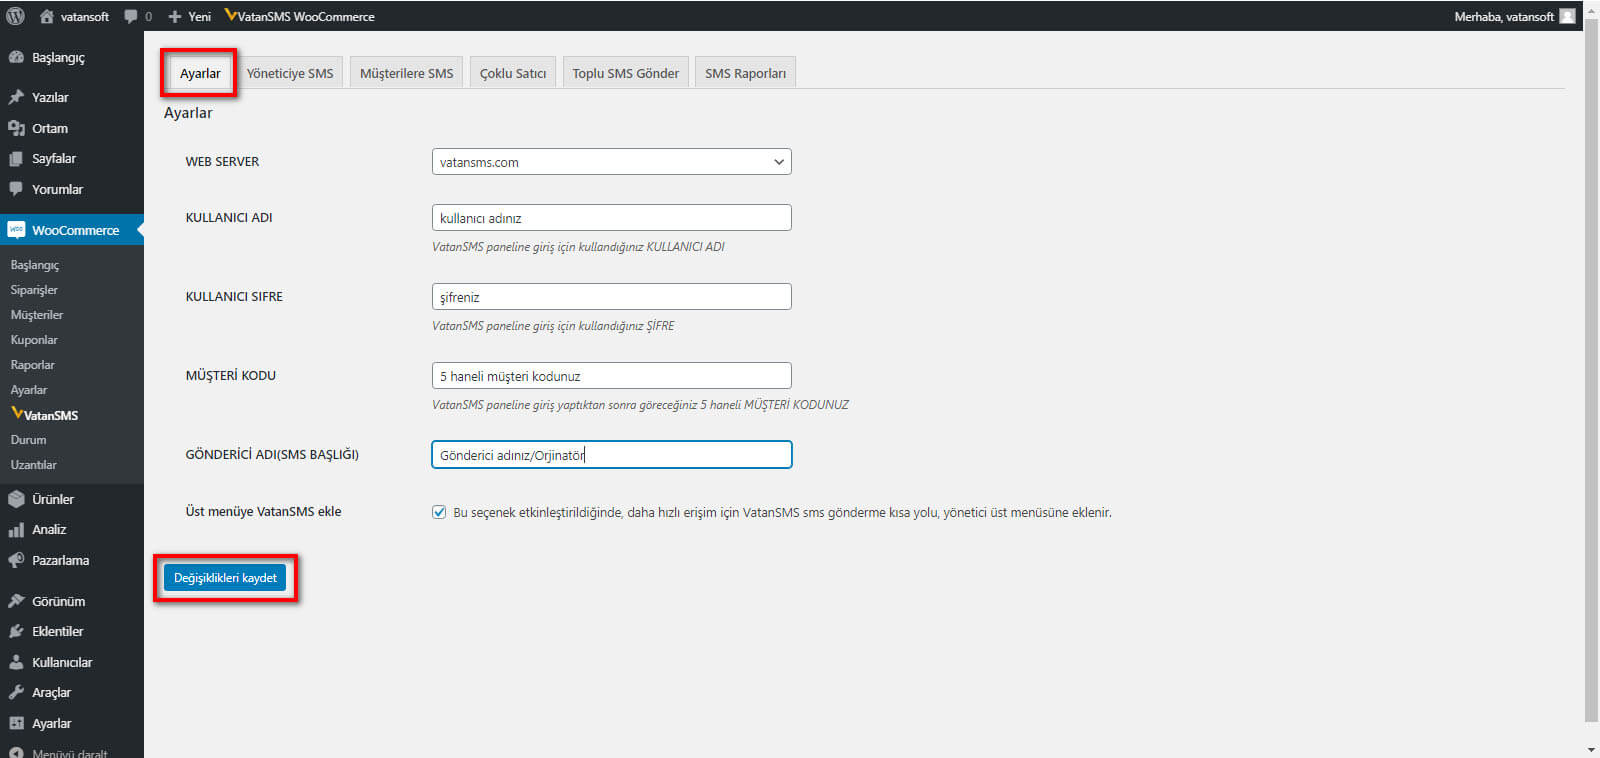Open the WEB SERVER vatansms.com dropdown
1600x758 pixels.
(x=611, y=162)
